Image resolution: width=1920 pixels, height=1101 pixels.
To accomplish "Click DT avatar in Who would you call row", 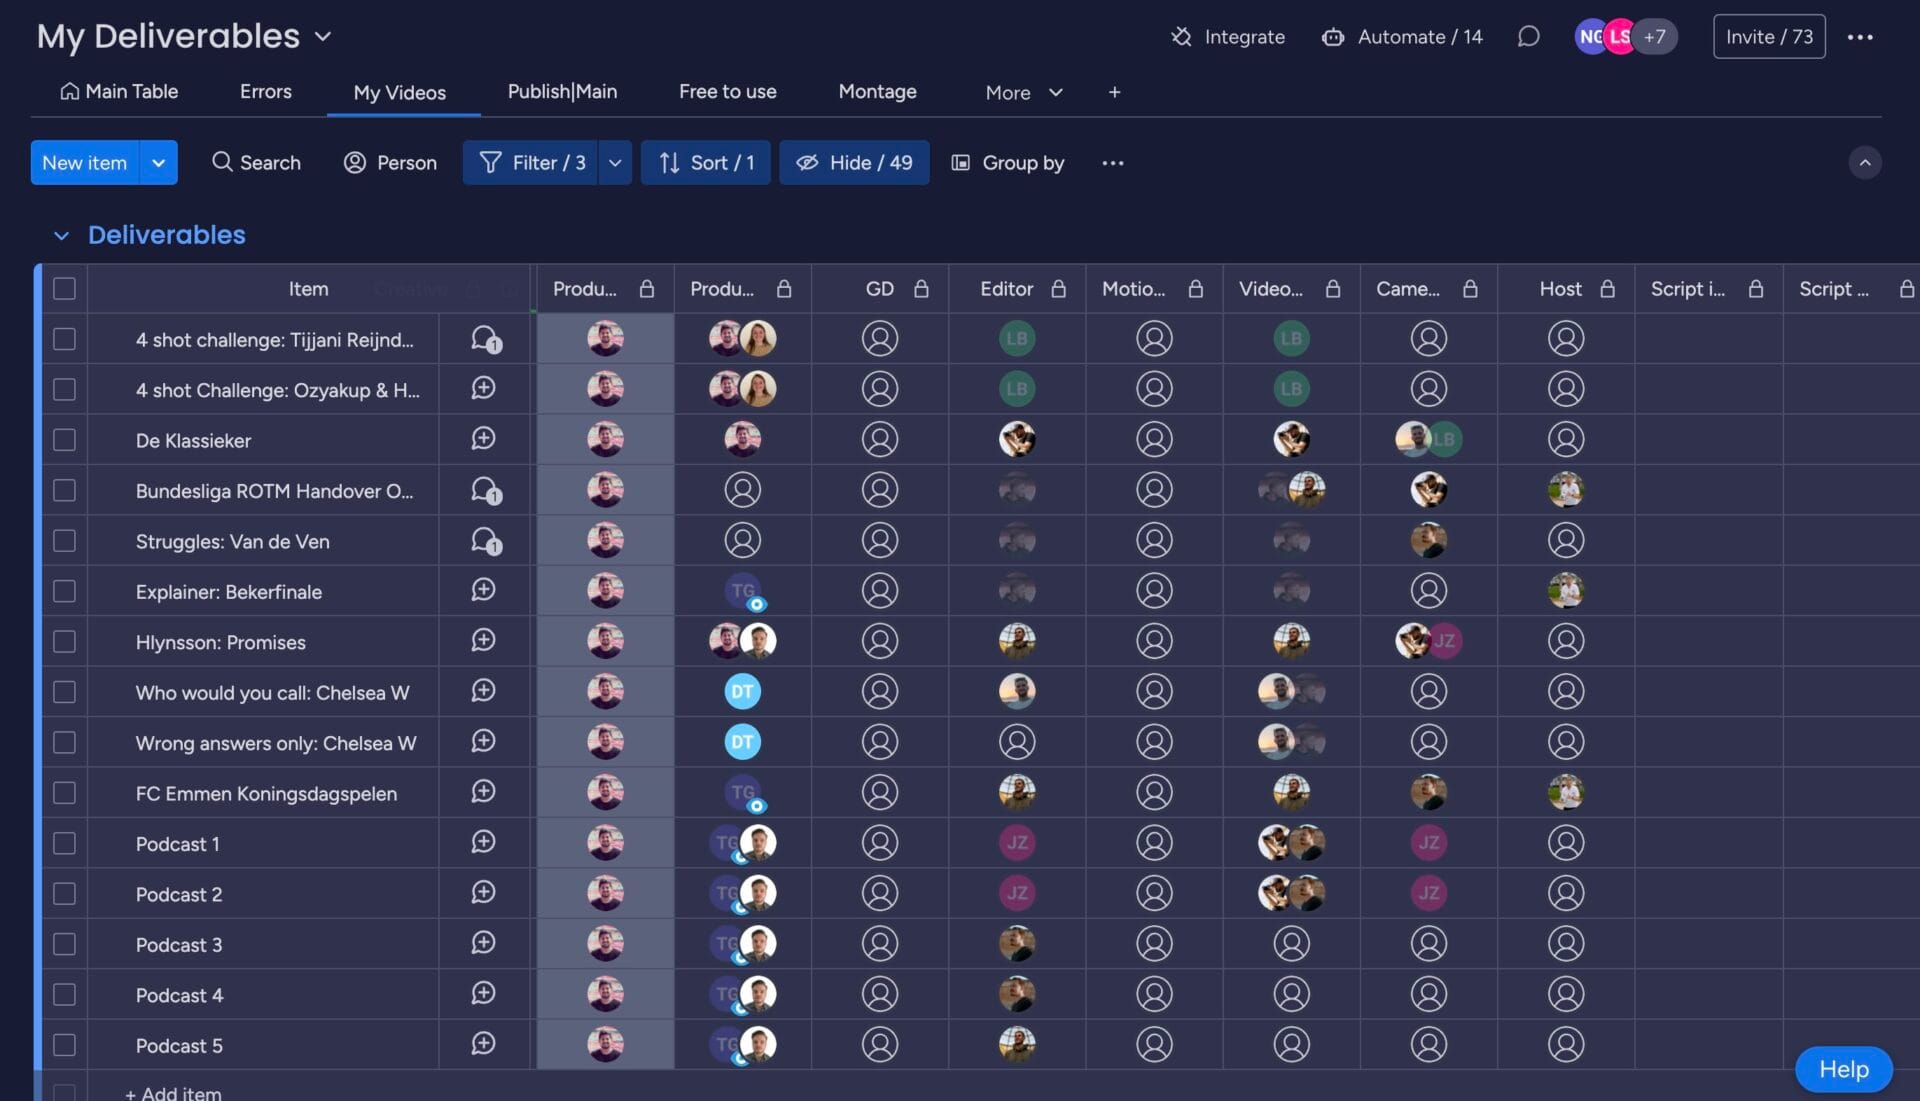I will coord(742,691).
